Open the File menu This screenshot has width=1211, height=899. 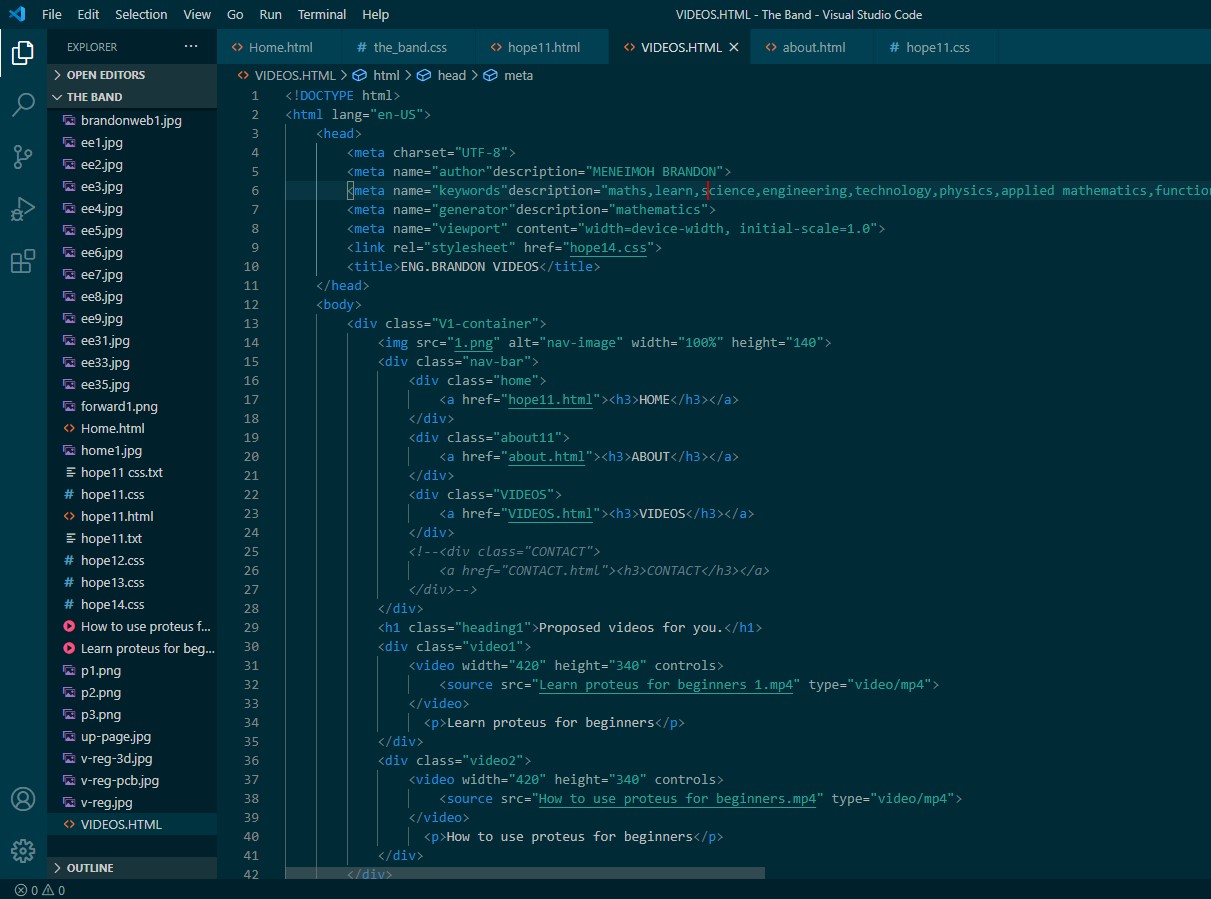[x=52, y=14]
